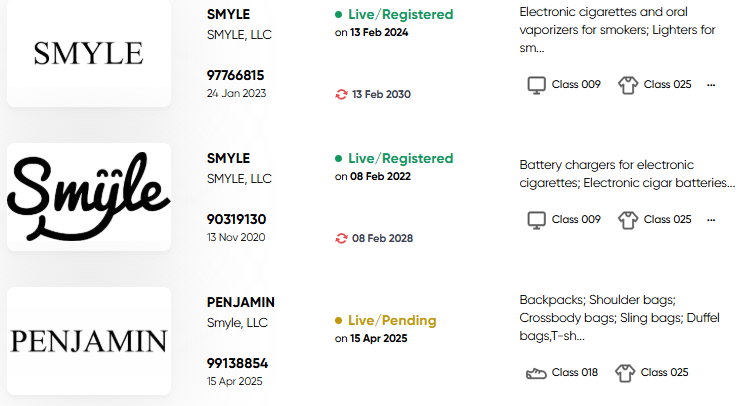Open serial number 99138854
This screenshot has width=745, height=406.
coord(237,363)
